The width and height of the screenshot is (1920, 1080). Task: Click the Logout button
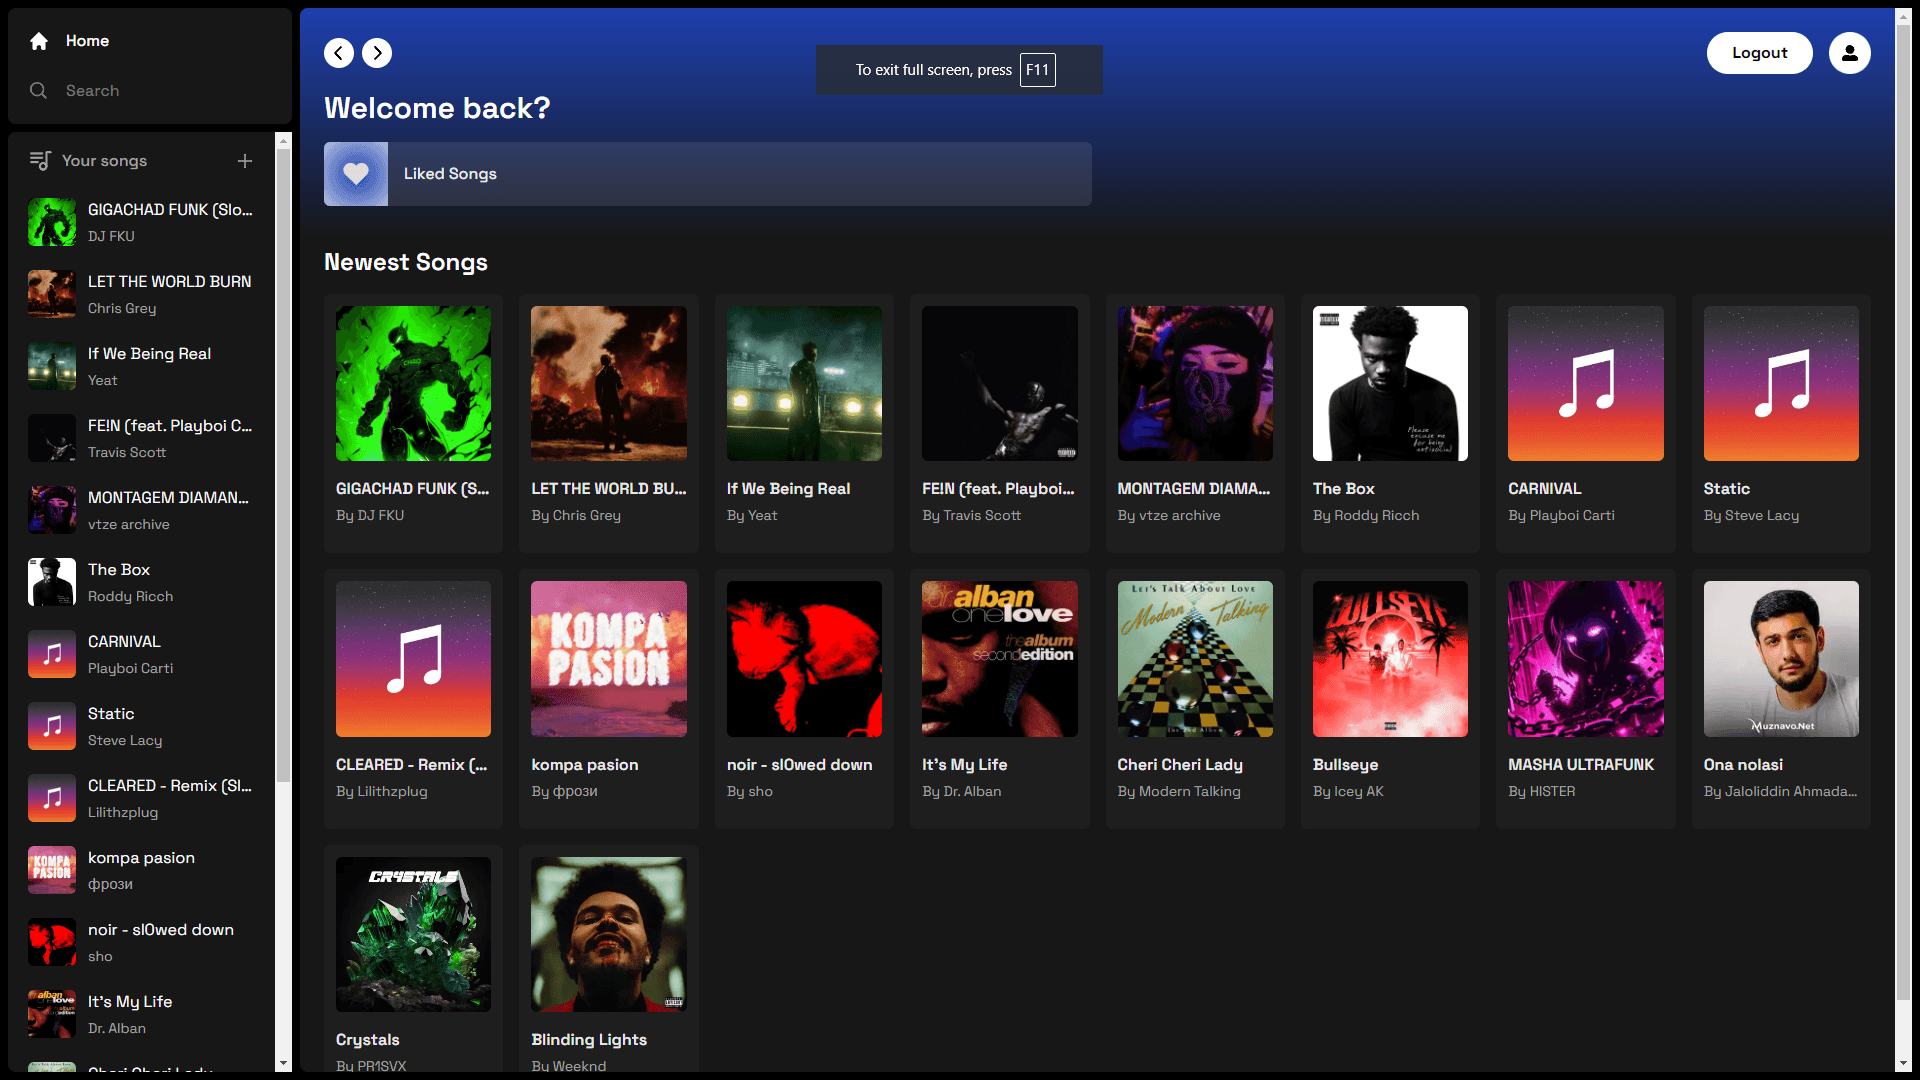[1759, 53]
